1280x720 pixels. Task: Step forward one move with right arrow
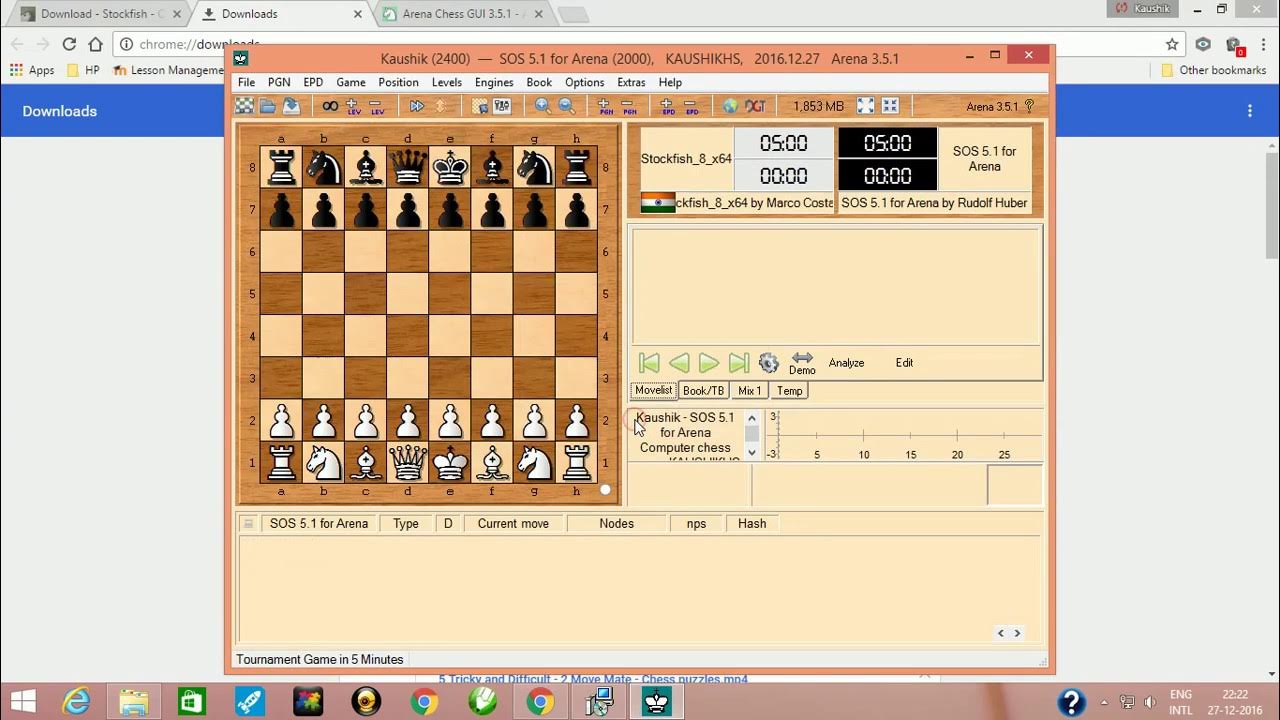[709, 363]
